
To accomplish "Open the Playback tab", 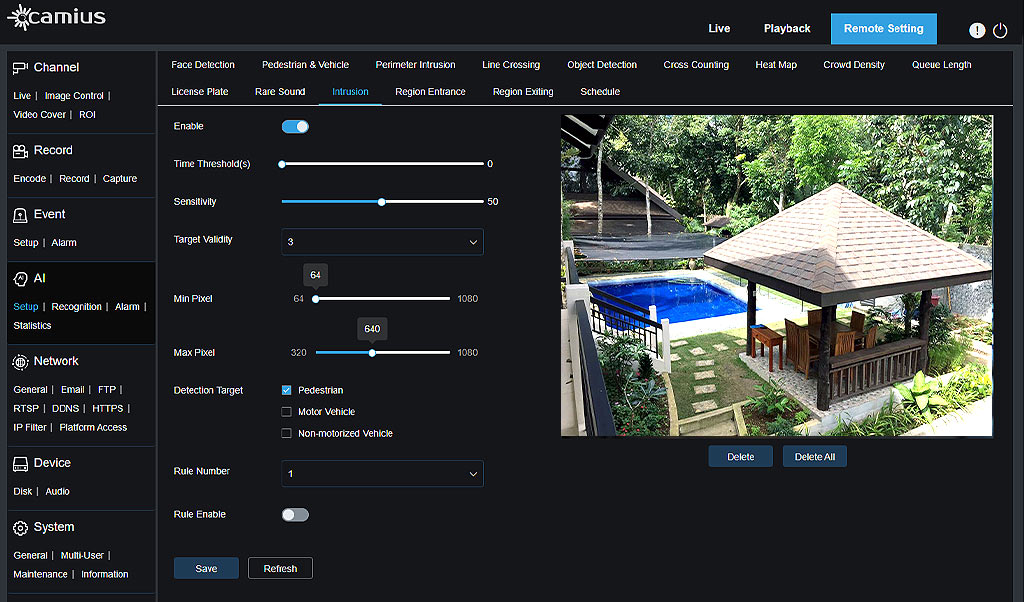I will click(787, 29).
